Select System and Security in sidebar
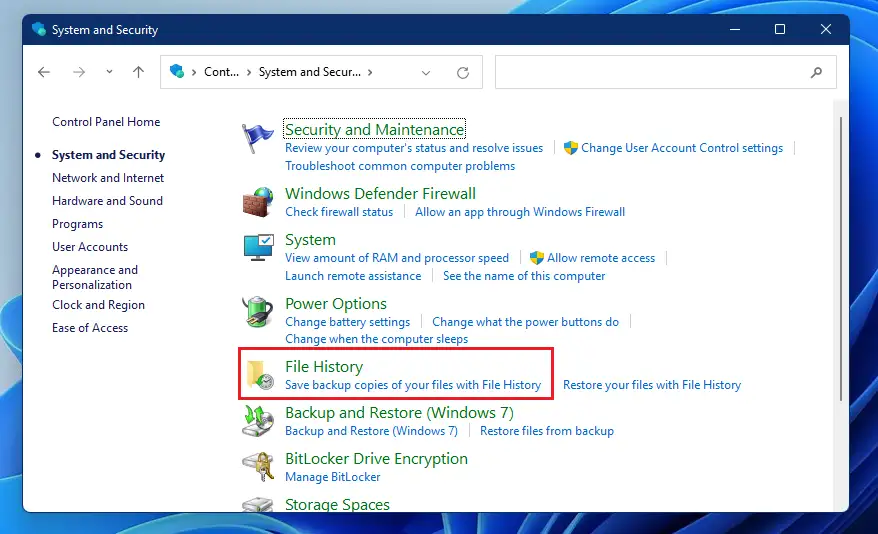 (x=108, y=154)
